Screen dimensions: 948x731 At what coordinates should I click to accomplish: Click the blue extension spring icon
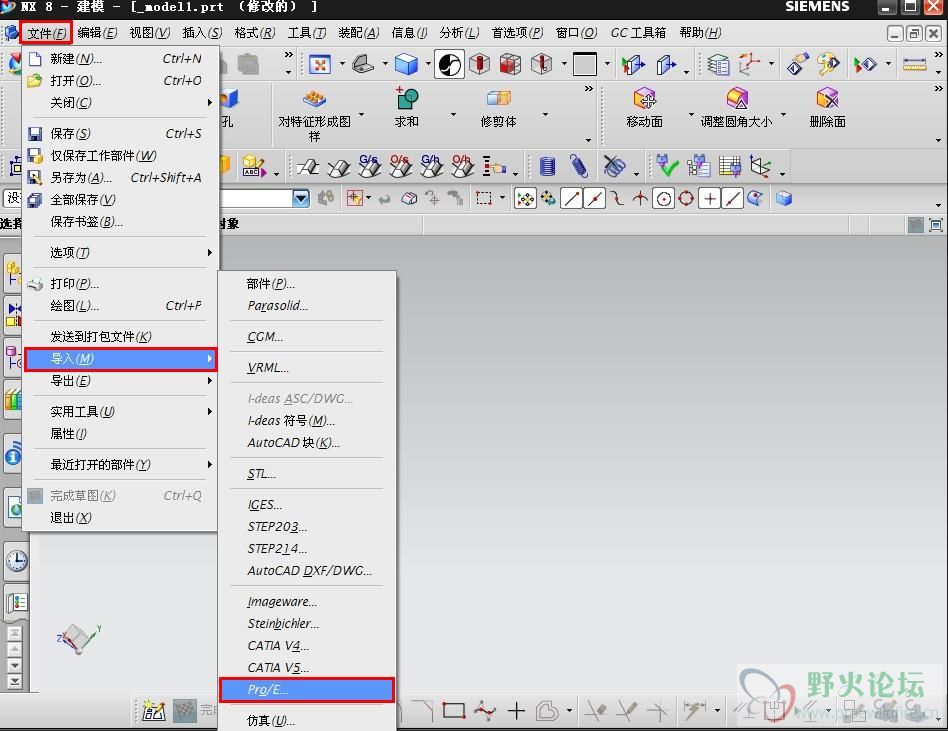click(x=579, y=166)
